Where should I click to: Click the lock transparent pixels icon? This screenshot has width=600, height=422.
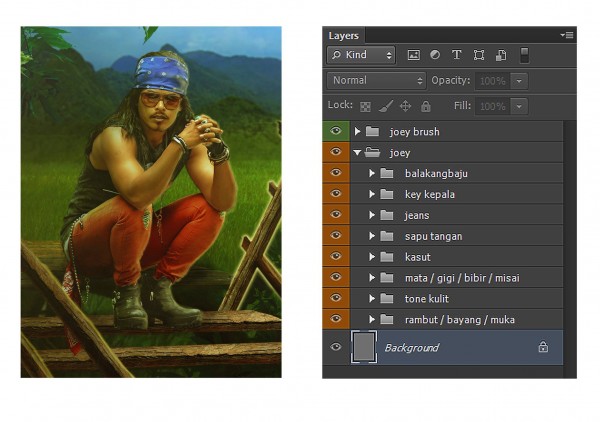pyautogui.click(x=365, y=106)
